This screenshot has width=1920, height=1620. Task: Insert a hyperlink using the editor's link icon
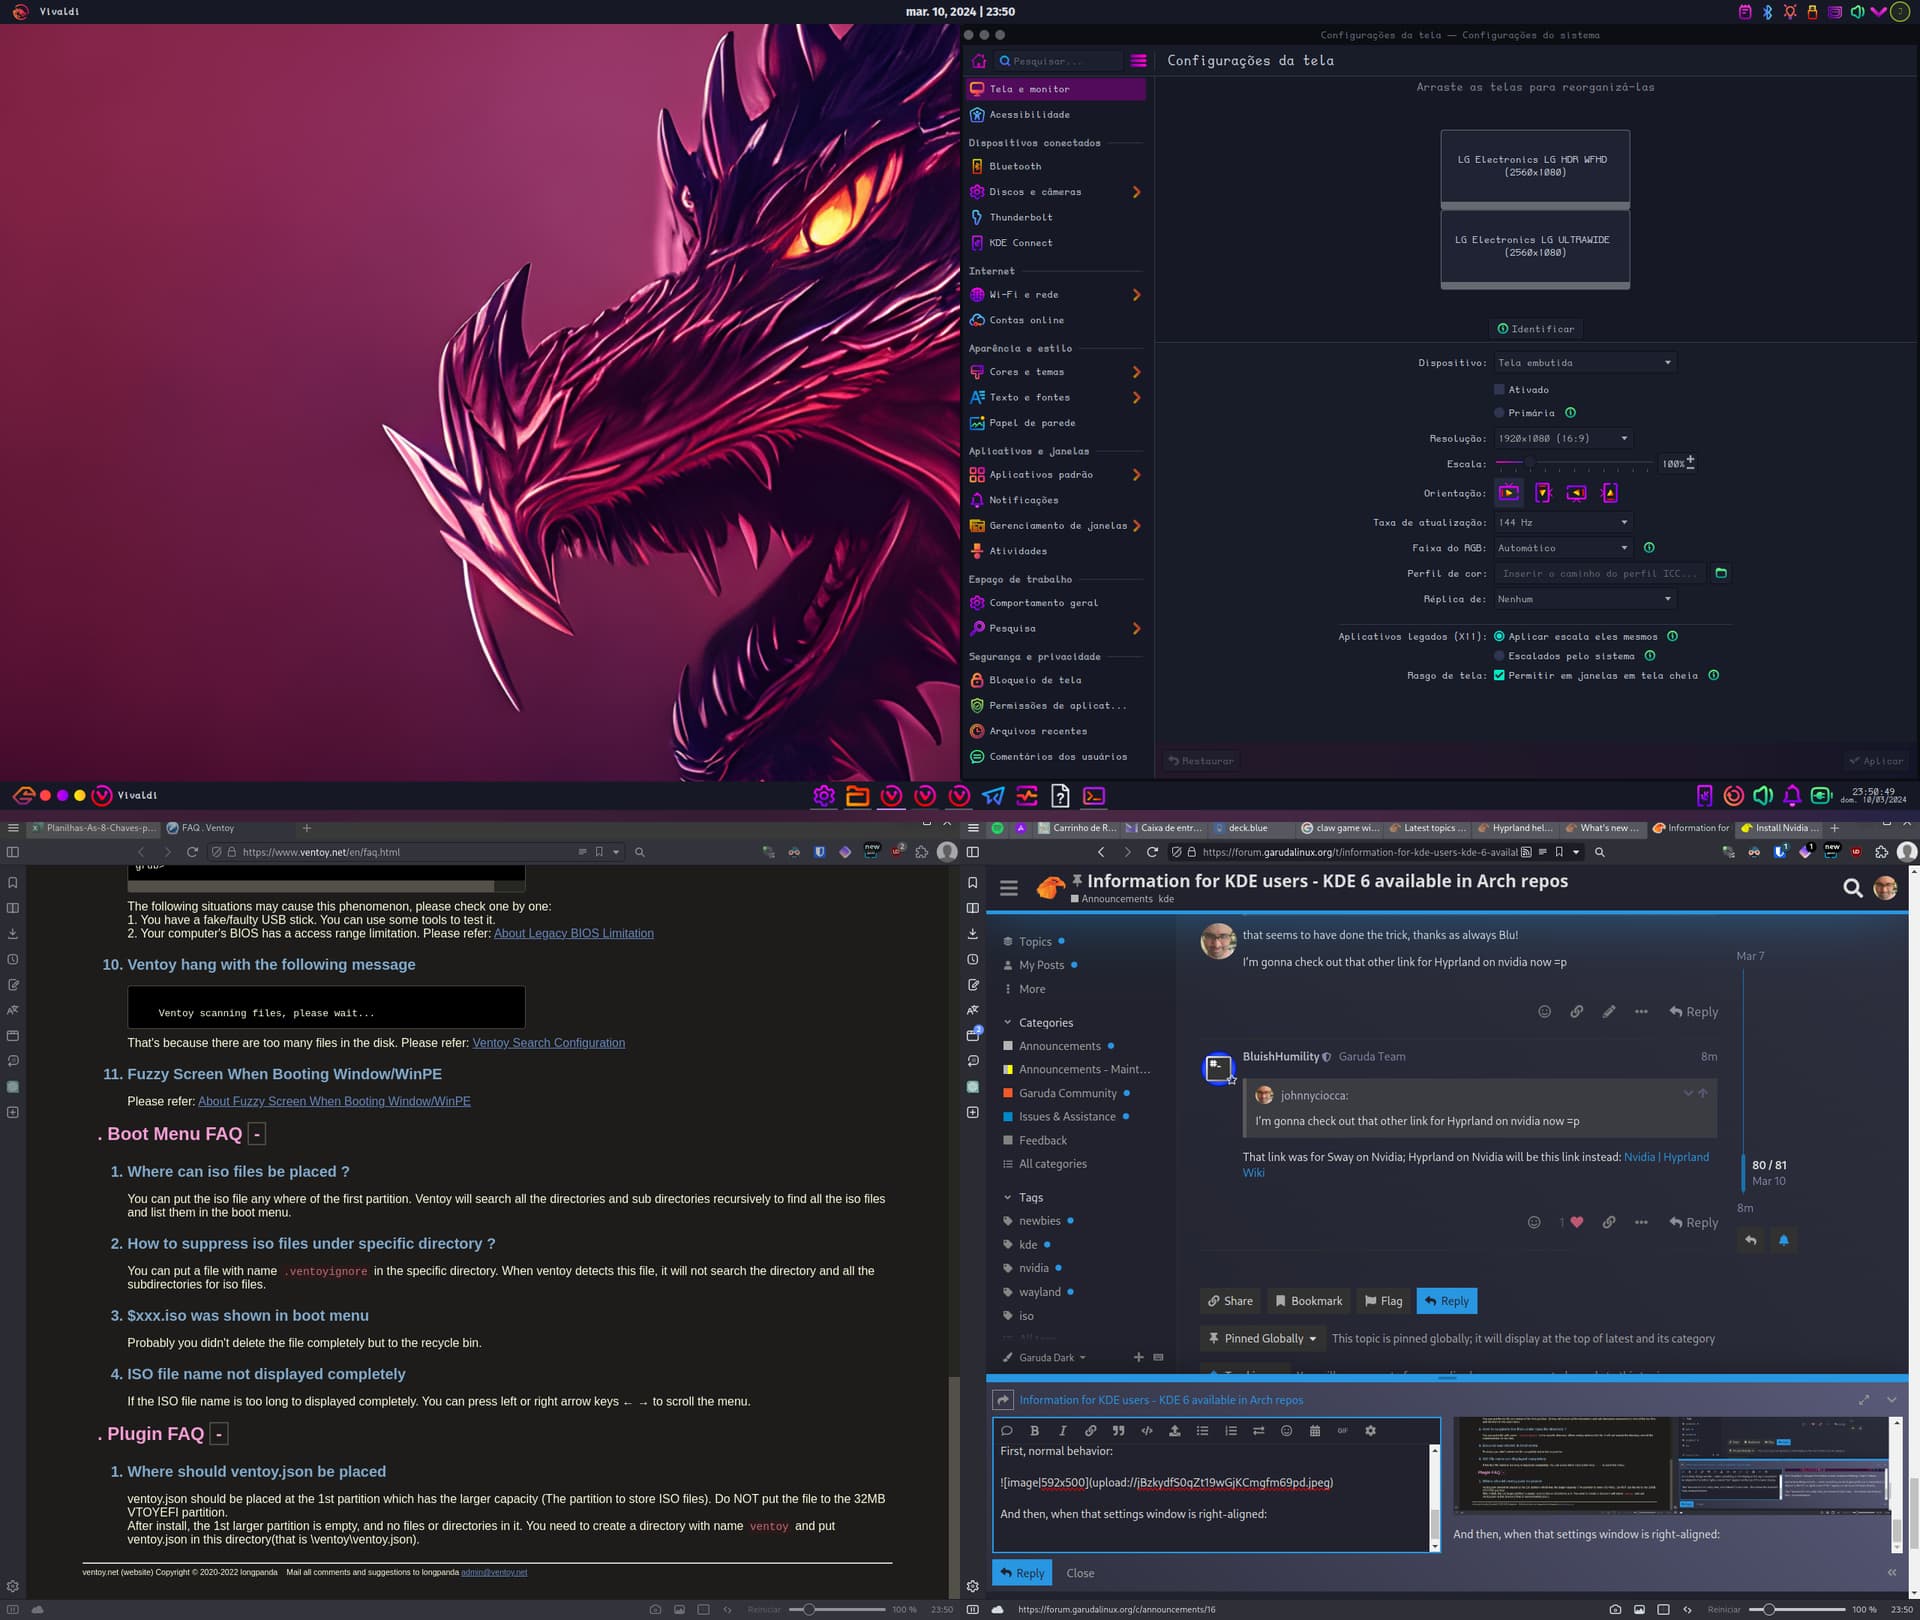click(x=1090, y=1430)
